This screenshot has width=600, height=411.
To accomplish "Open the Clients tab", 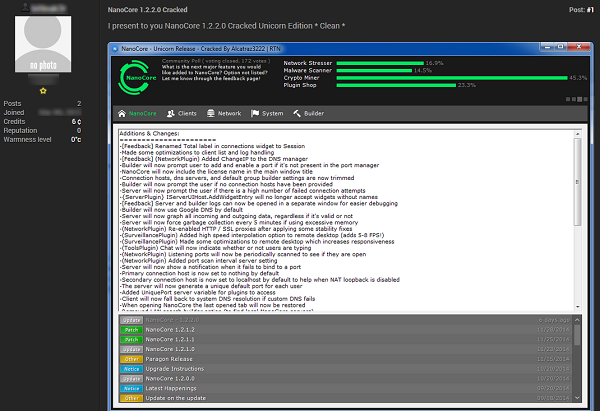I will pyautogui.click(x=182, y=113).
